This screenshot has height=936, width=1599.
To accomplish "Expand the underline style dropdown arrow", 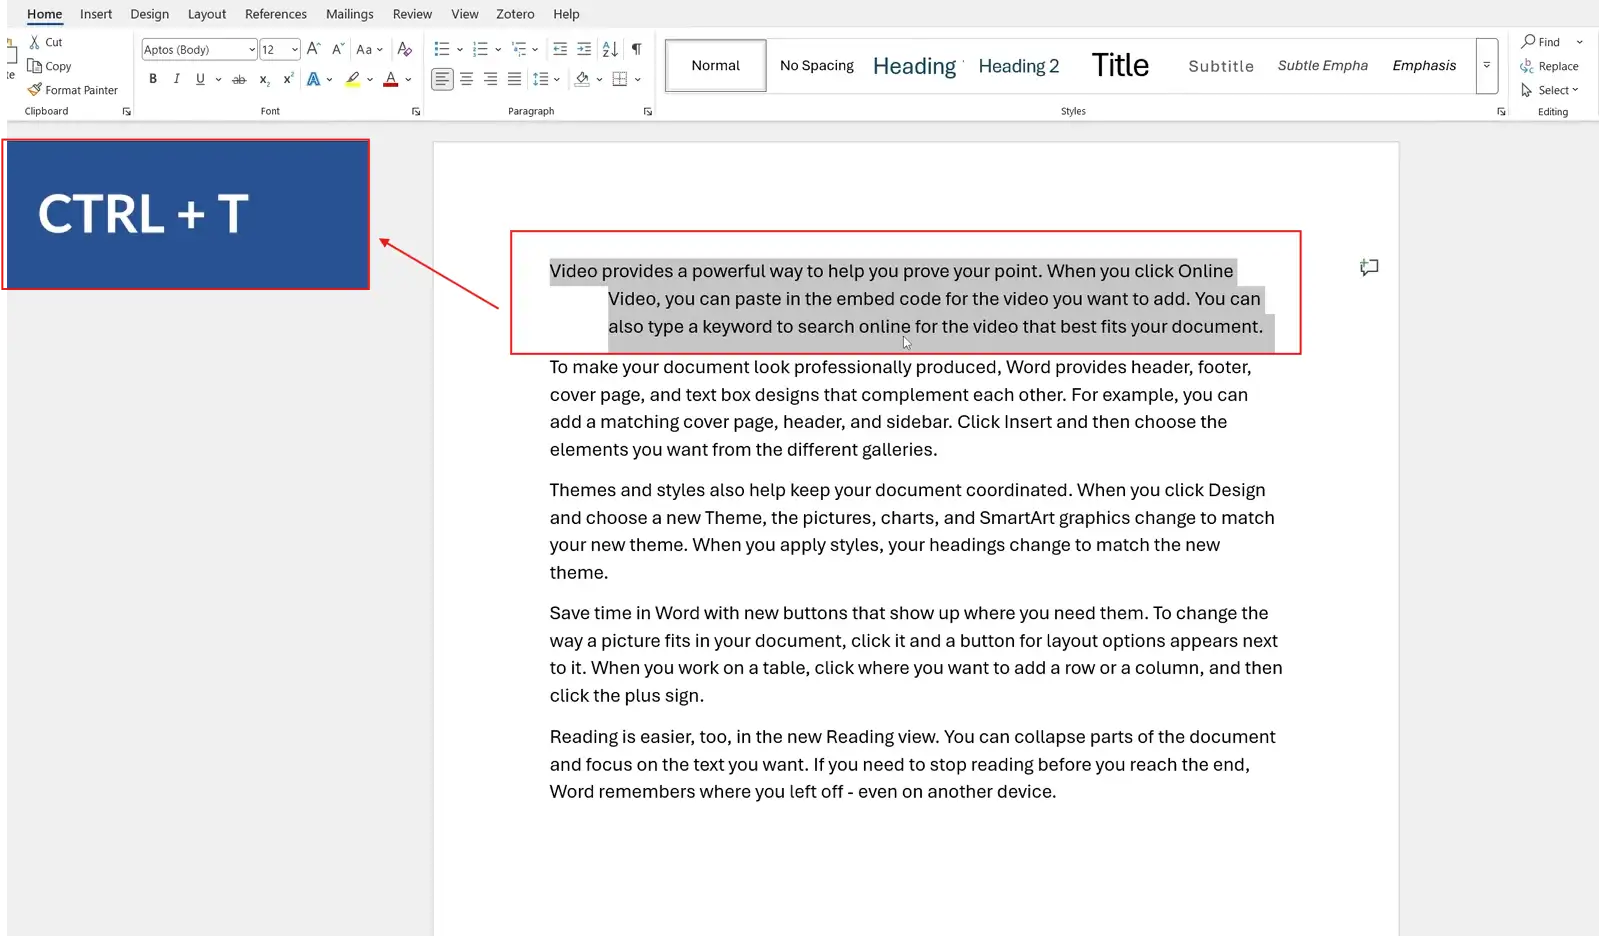I will (x=218, y=79).
